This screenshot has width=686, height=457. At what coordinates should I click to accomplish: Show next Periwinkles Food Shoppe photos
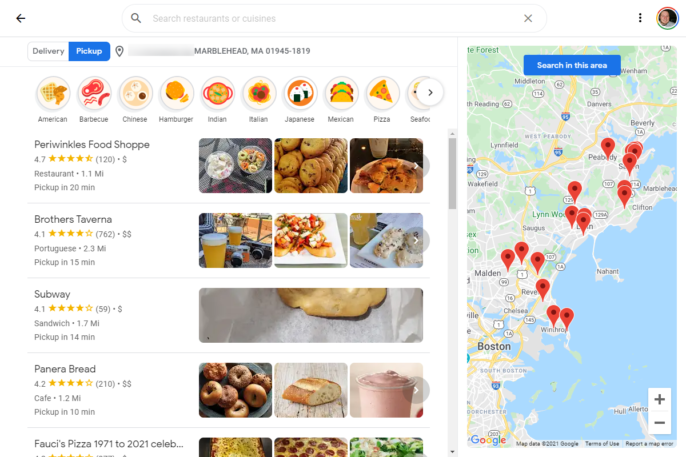coord(416,166)
